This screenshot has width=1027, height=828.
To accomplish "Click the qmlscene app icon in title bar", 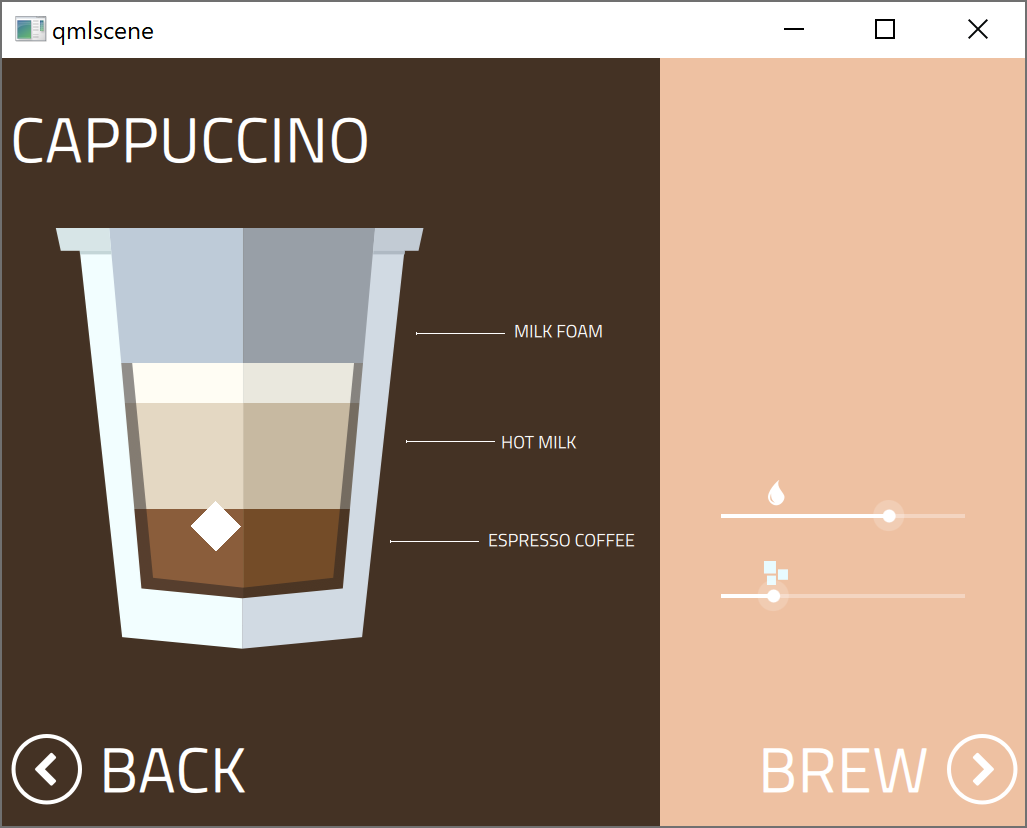I will click(x=30, y=30).
